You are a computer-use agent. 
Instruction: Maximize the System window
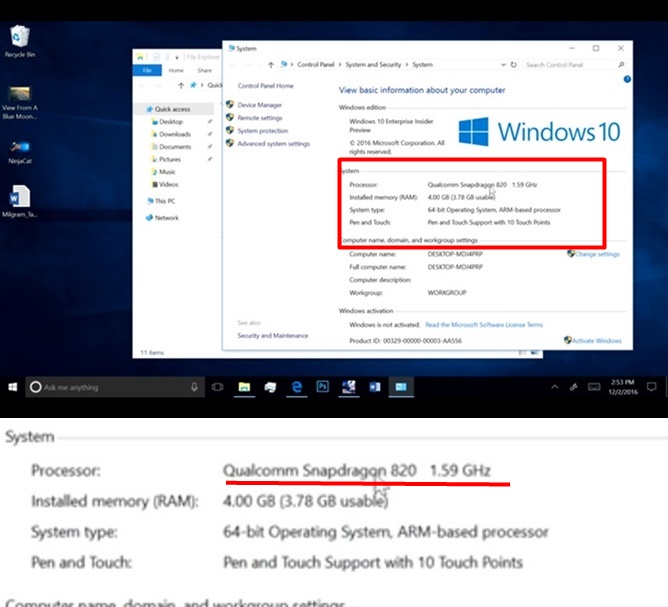click(596, 48)
